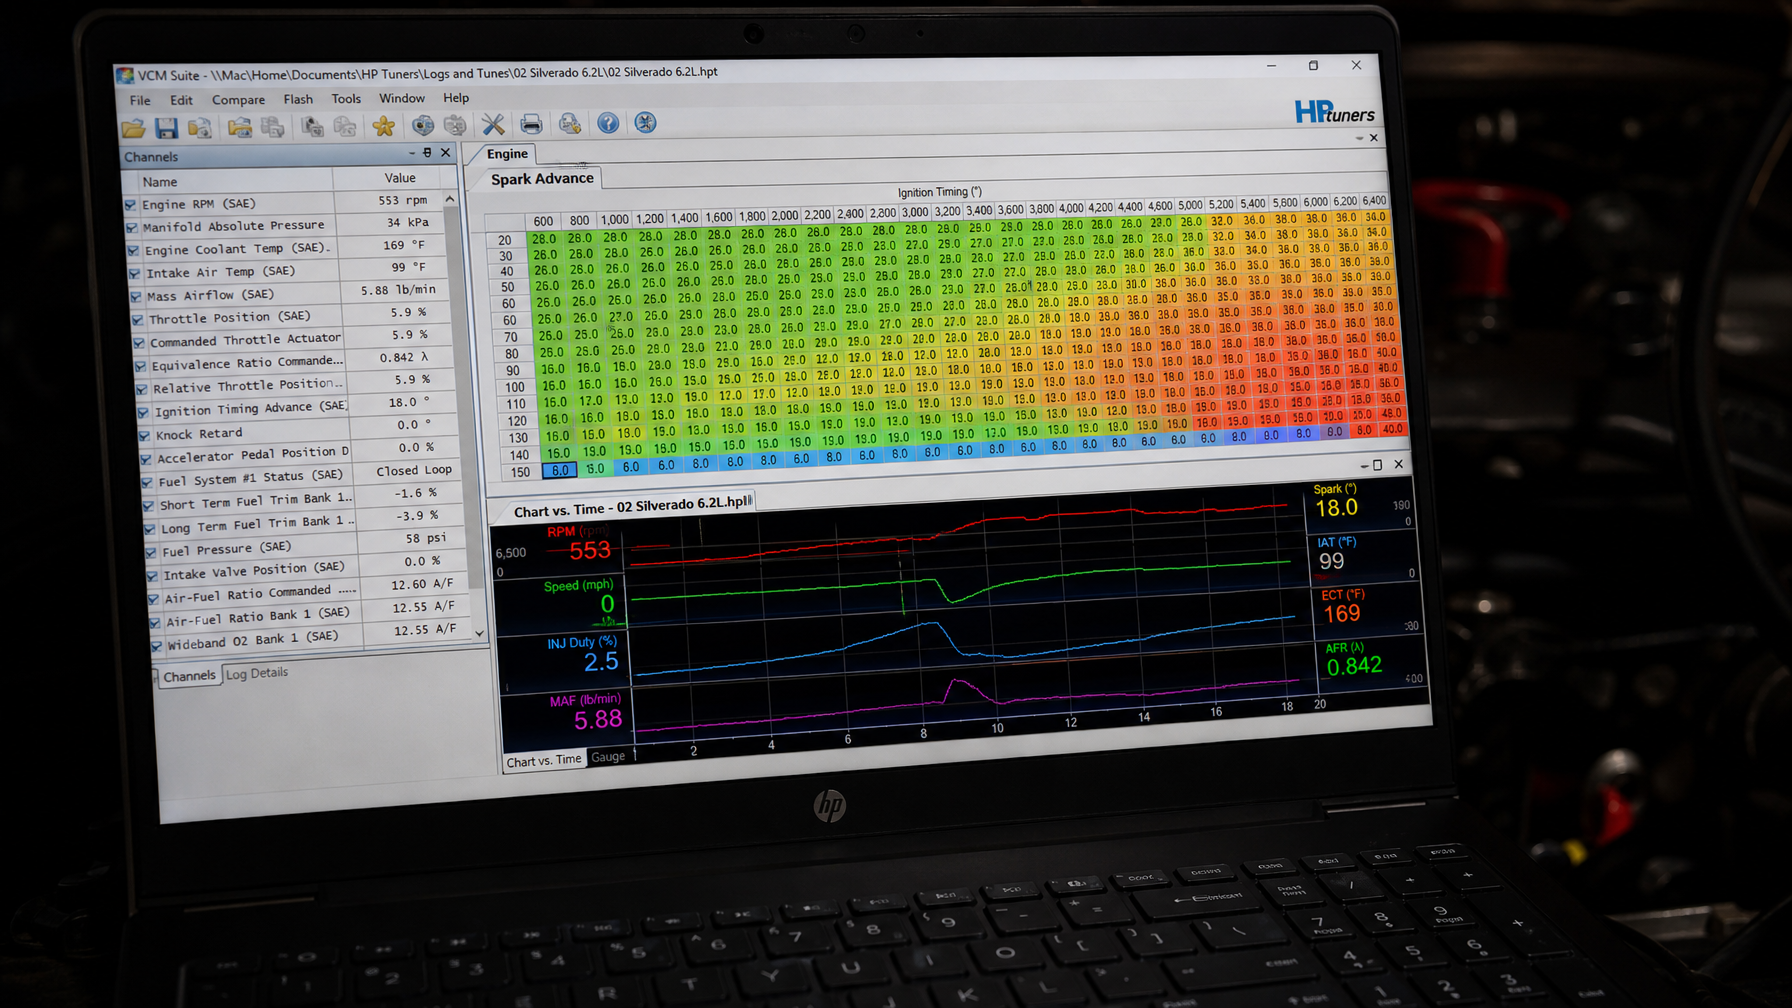The image size is (1792, 1008).
Task: Open the Edit menu
Action: pyautogui.click(x=181, y=101)
